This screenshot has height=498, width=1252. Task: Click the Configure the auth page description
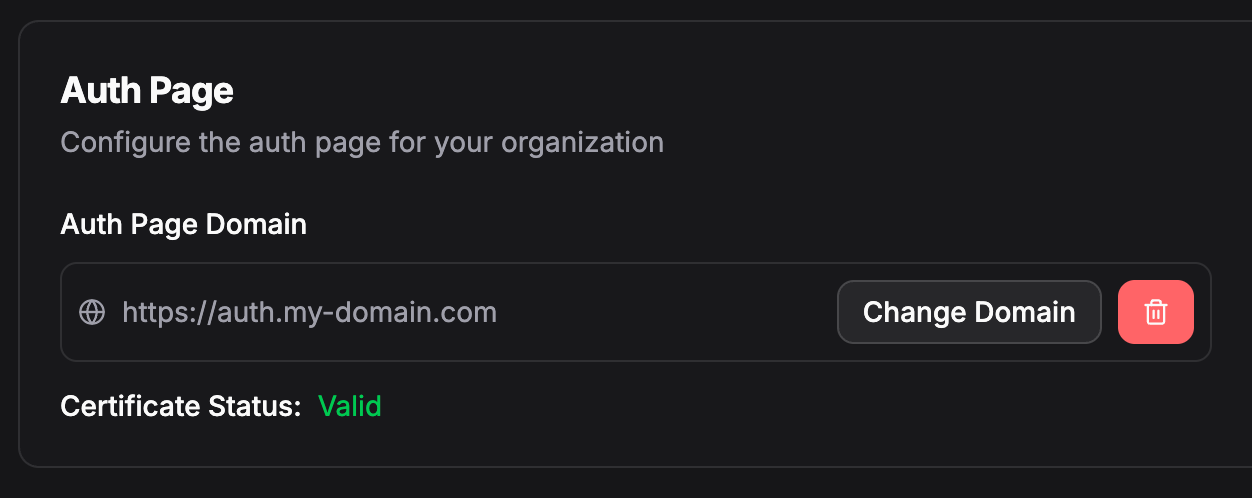point(362,142)
